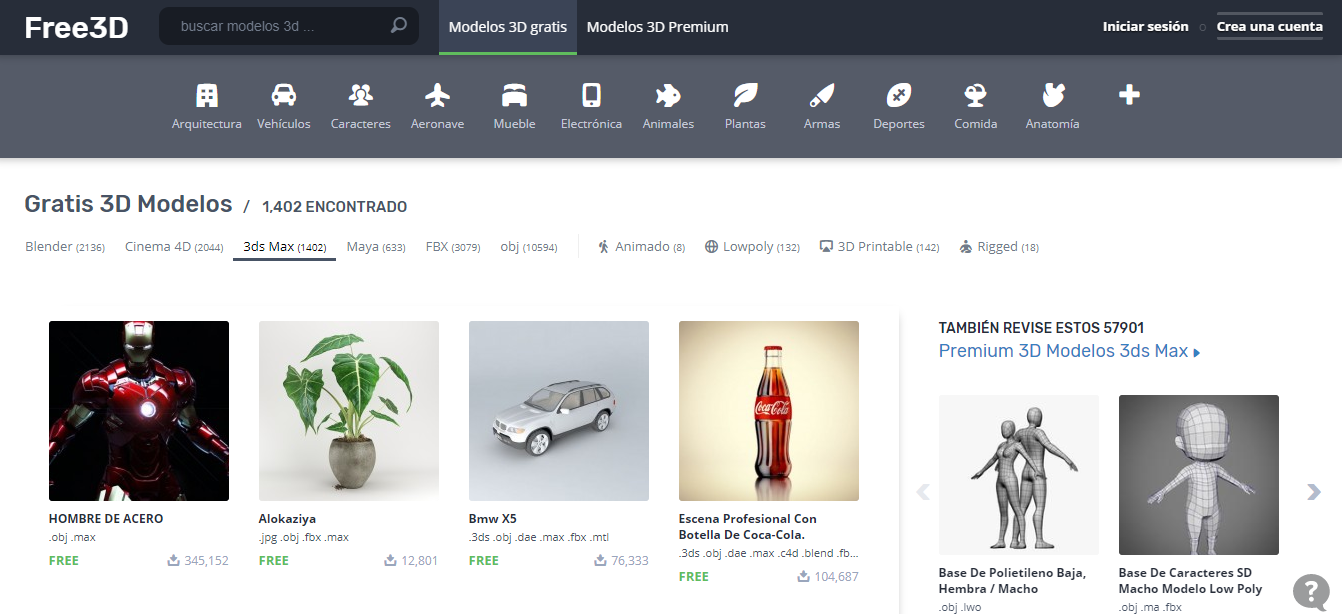Filter by FBX format

[453, 247]
